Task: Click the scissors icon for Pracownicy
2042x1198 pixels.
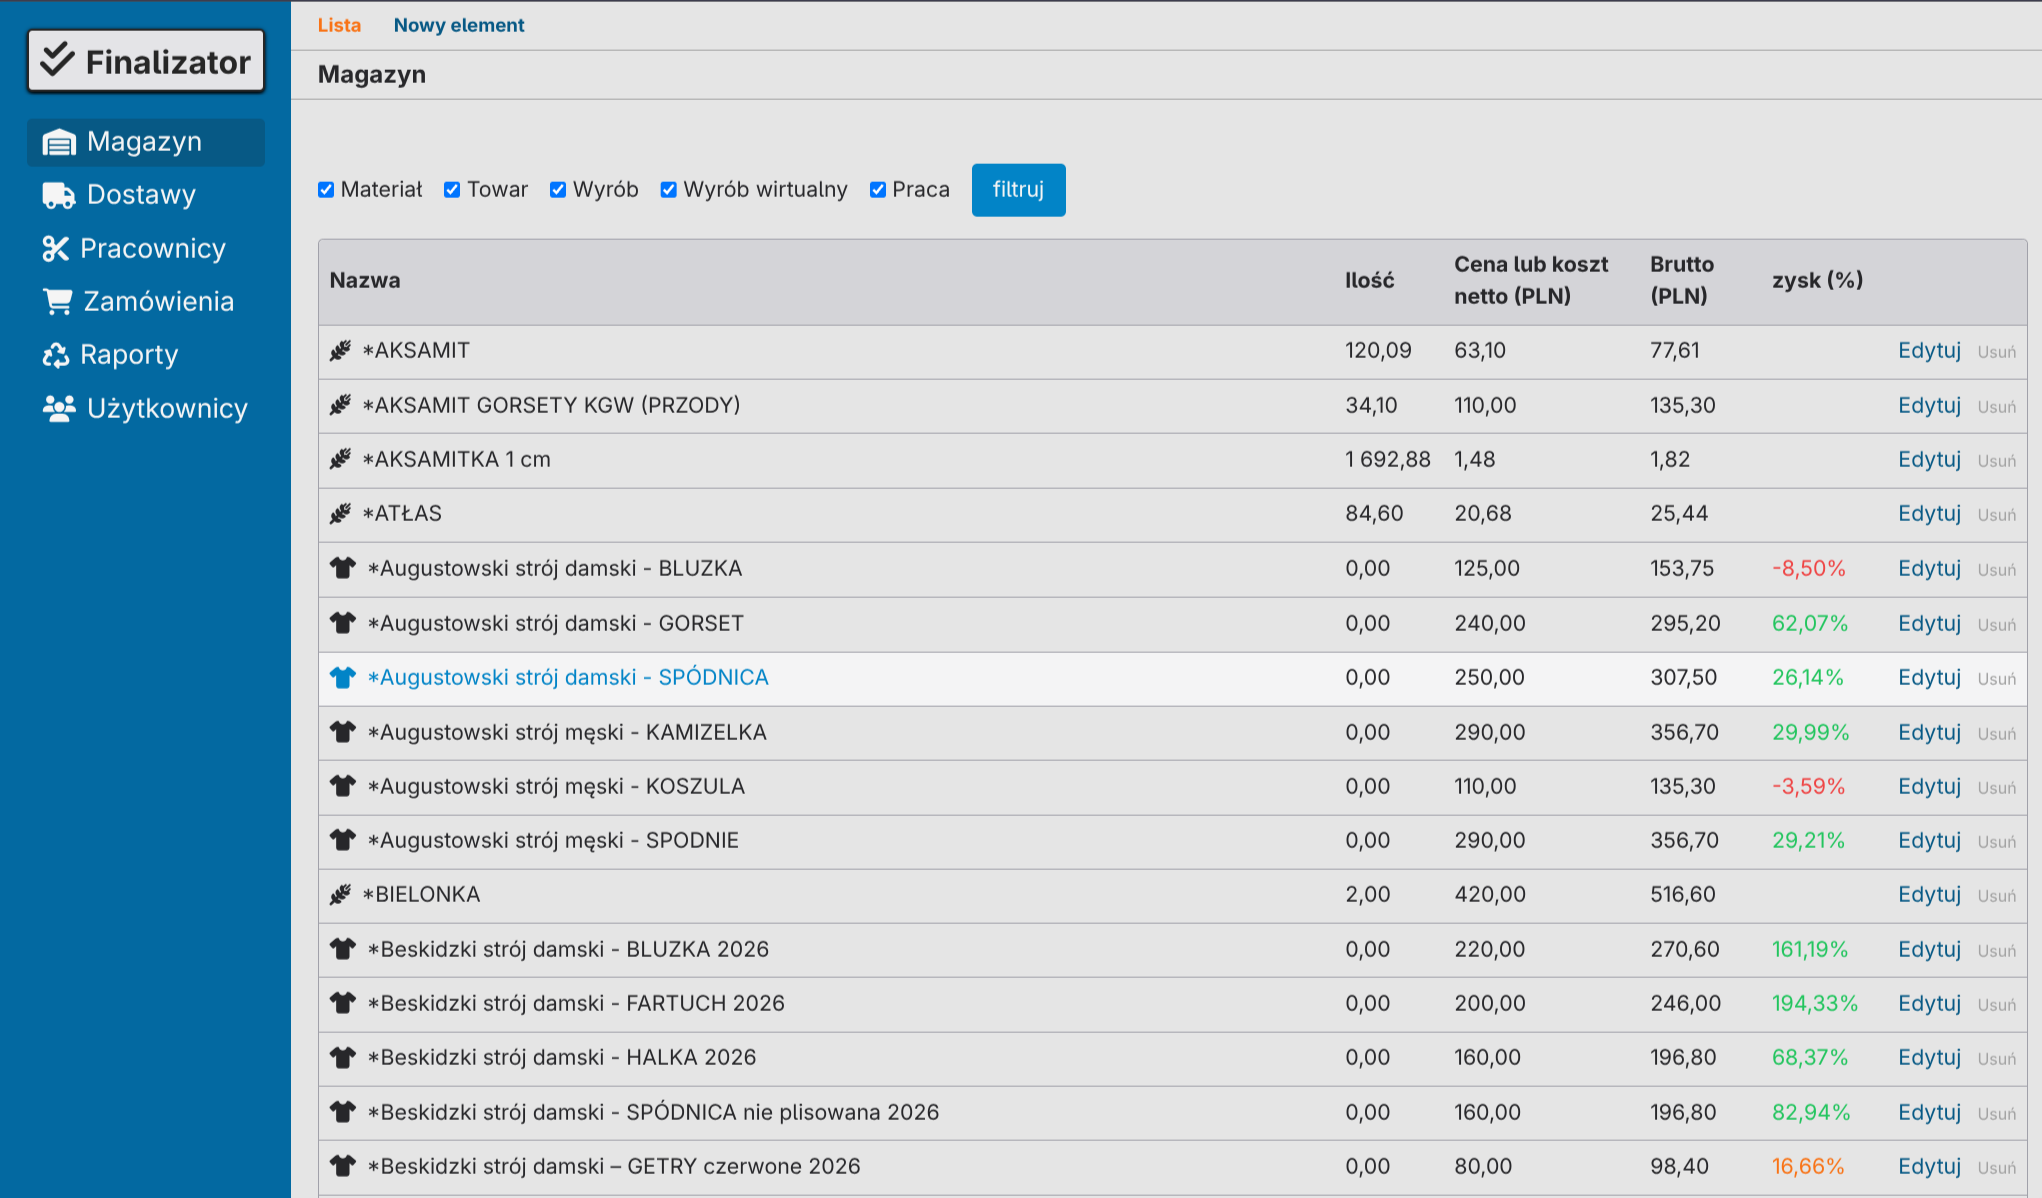Action: pyautogui.click(x=55, y=249)
